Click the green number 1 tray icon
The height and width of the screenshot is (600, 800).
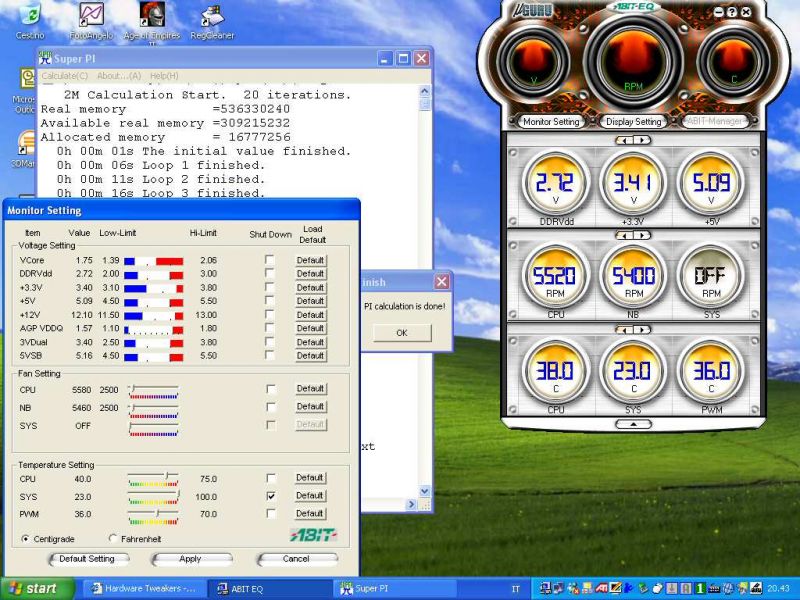point(700,588)
